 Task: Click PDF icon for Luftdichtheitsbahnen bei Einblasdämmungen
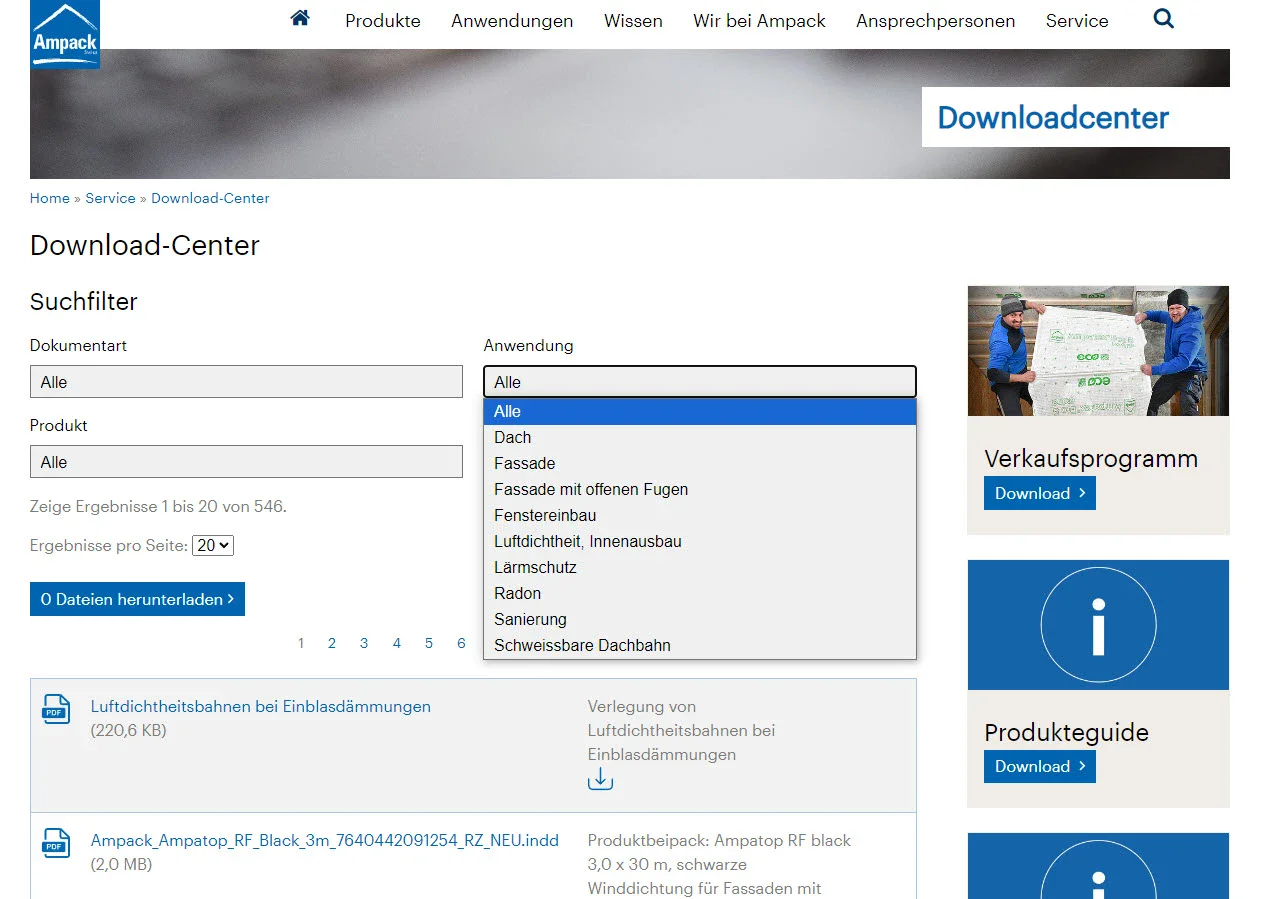[56, 709]
